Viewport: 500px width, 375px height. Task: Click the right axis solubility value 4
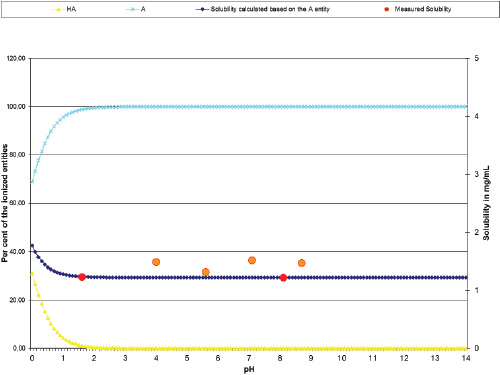[x=477, y=116]
